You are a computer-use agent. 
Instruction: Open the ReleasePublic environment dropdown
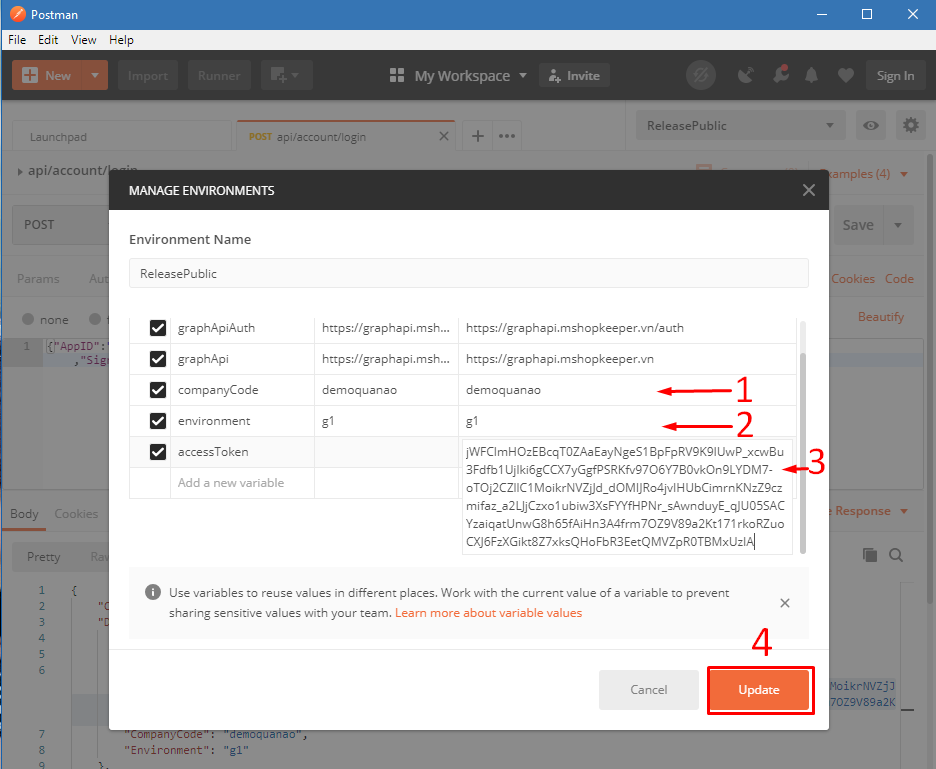(x=739, y=125)
